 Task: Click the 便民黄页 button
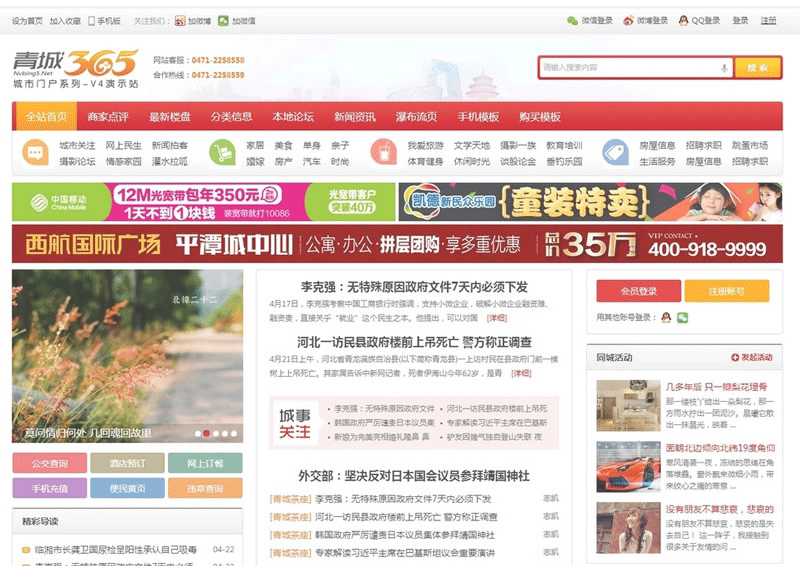pos(128,488)
